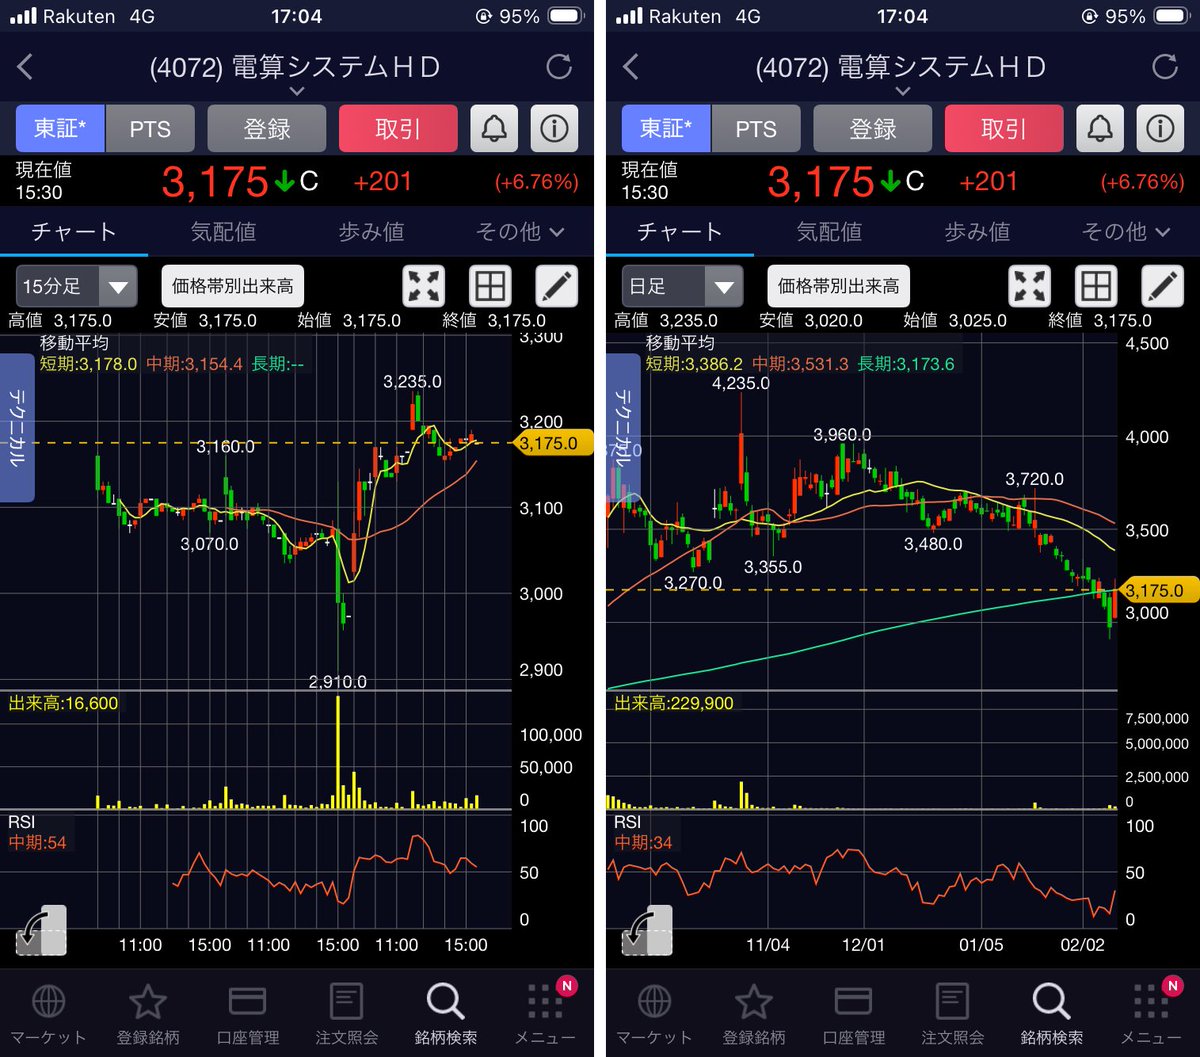Tap 出来高:229,900 volume label on right chart

674,703
